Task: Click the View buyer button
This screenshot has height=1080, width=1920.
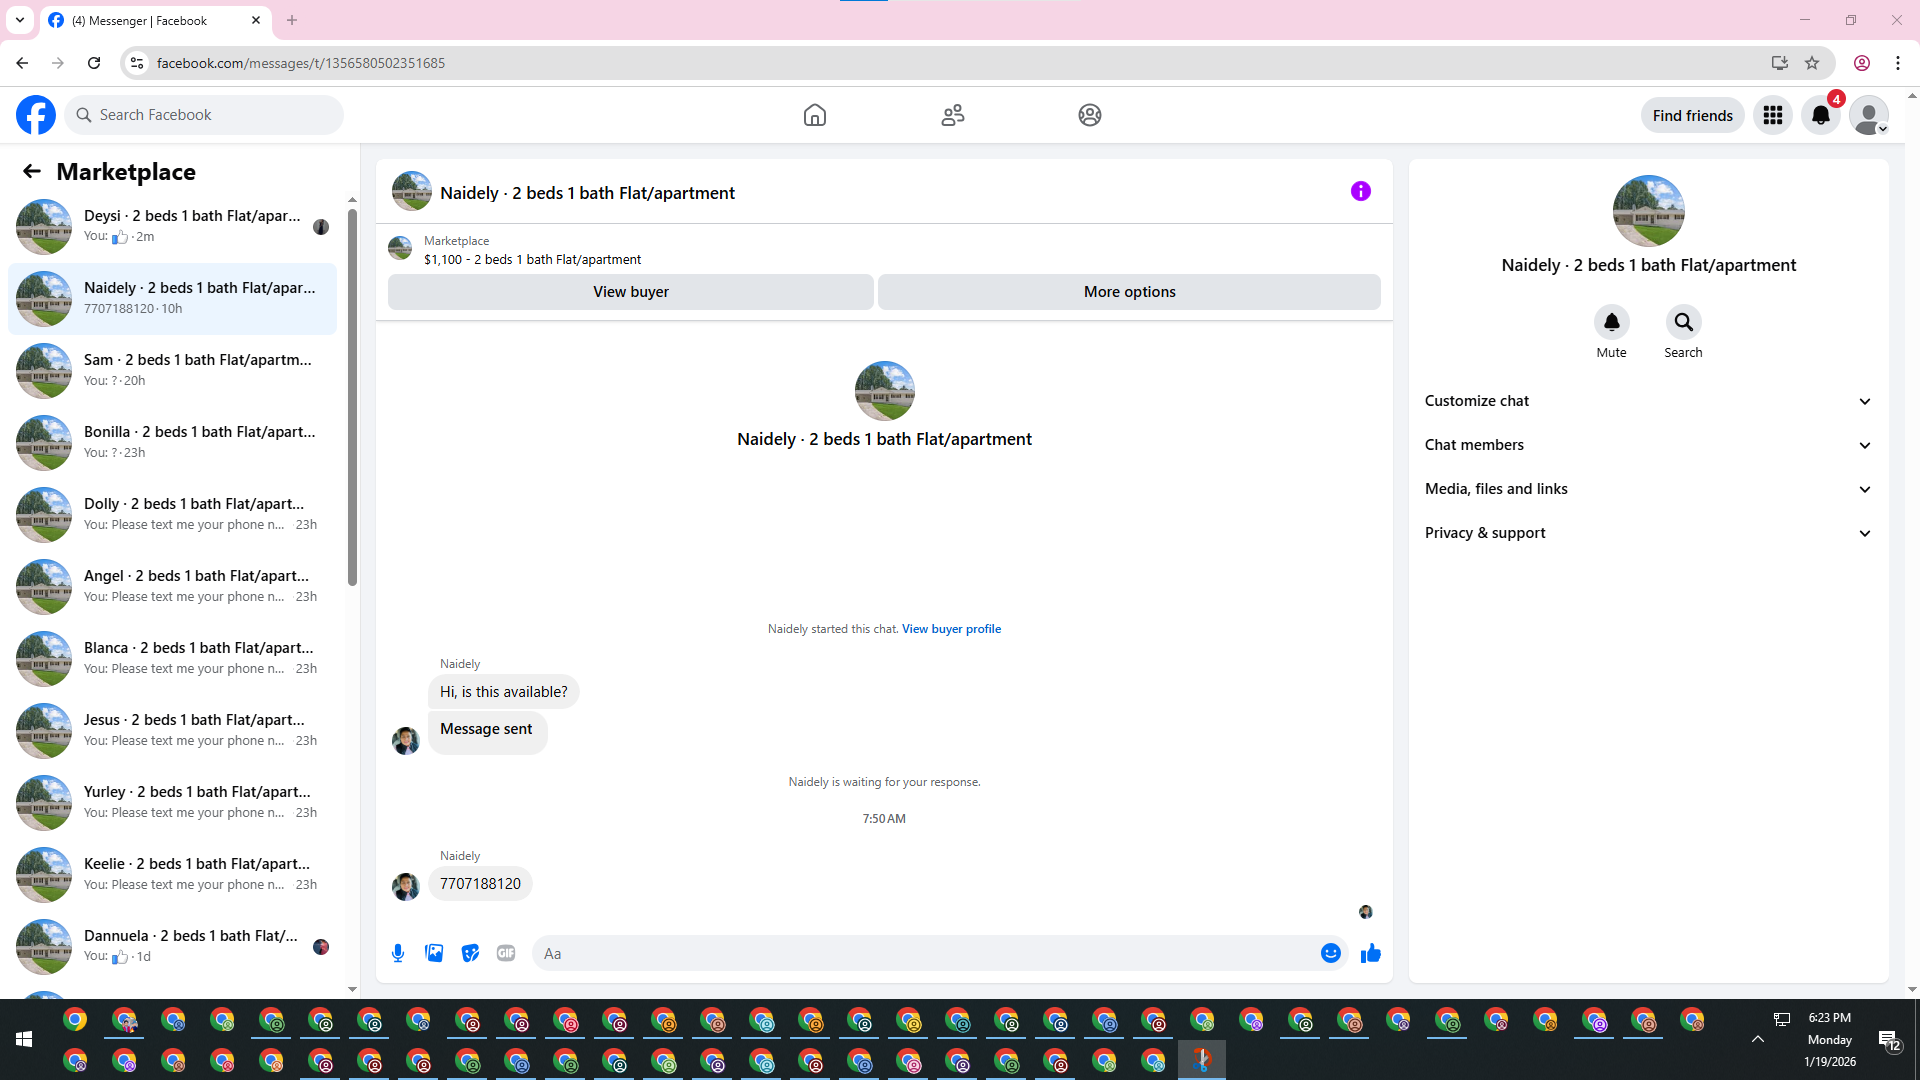Action: pyautogui.click(x=630, y=292)
